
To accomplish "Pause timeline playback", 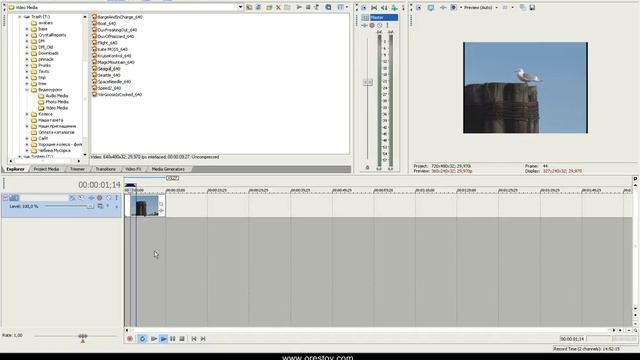I will click(173, 339).
